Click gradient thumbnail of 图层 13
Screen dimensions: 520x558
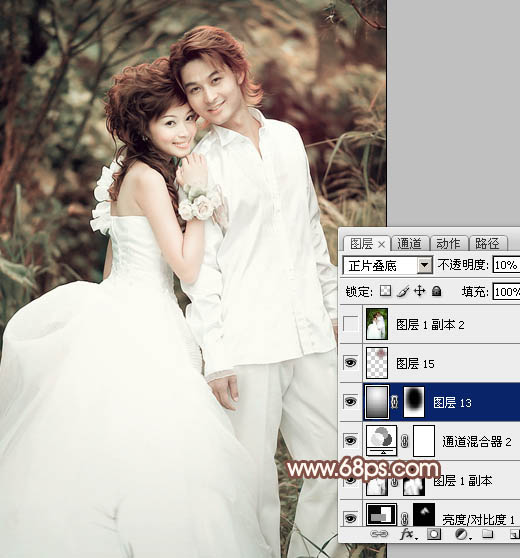(377, 402)
